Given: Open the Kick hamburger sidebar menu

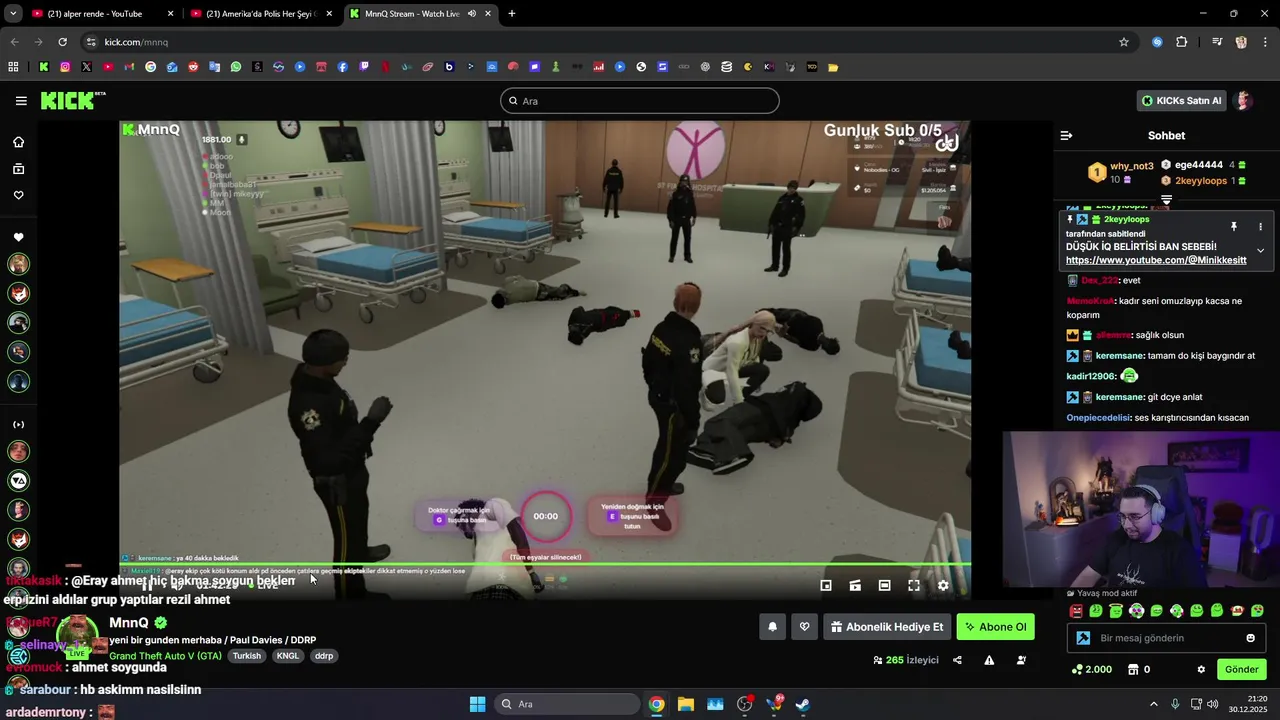Looking at the screenshot, I should pos(21,101).
